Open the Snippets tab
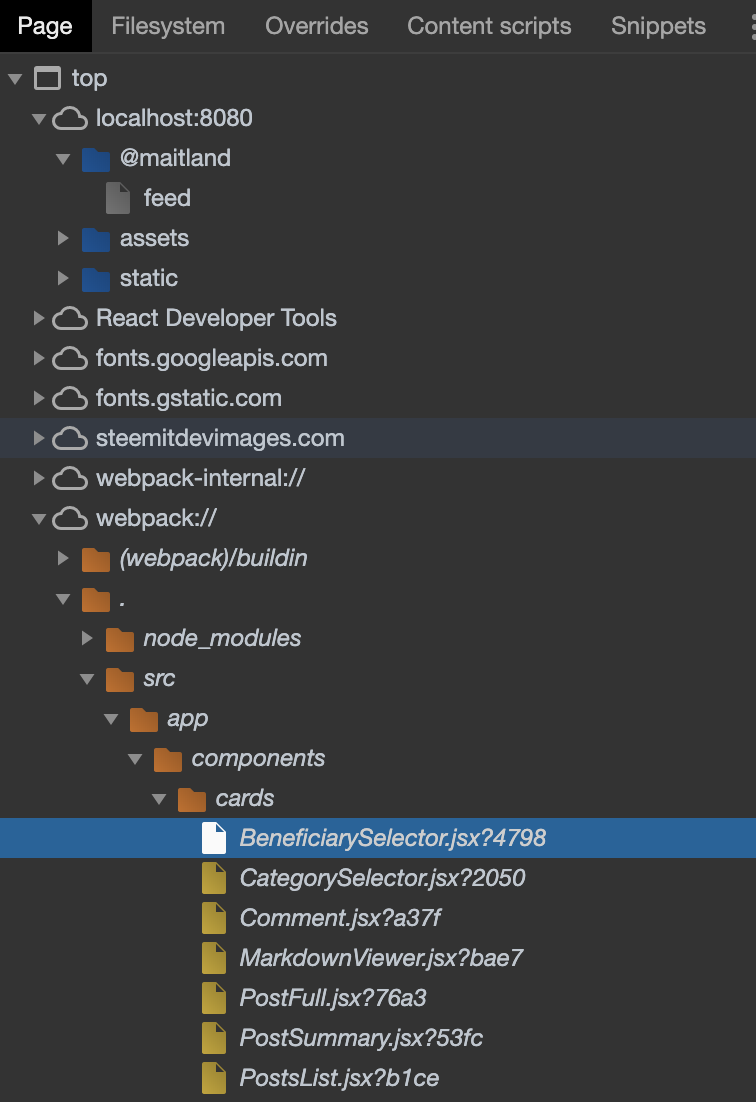The image size is (756, 1102). click(658, 26)
